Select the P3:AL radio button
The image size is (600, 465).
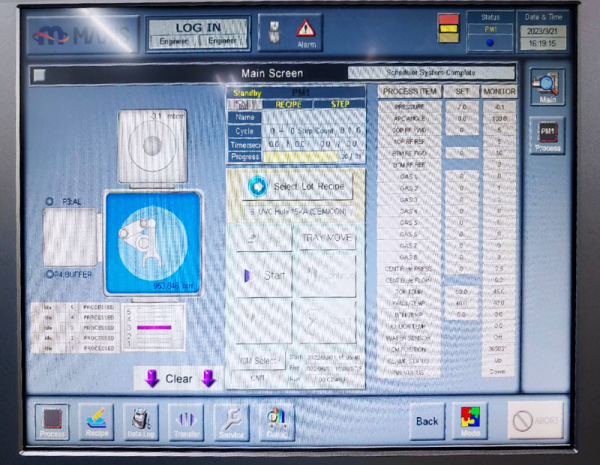coord(49,202)
